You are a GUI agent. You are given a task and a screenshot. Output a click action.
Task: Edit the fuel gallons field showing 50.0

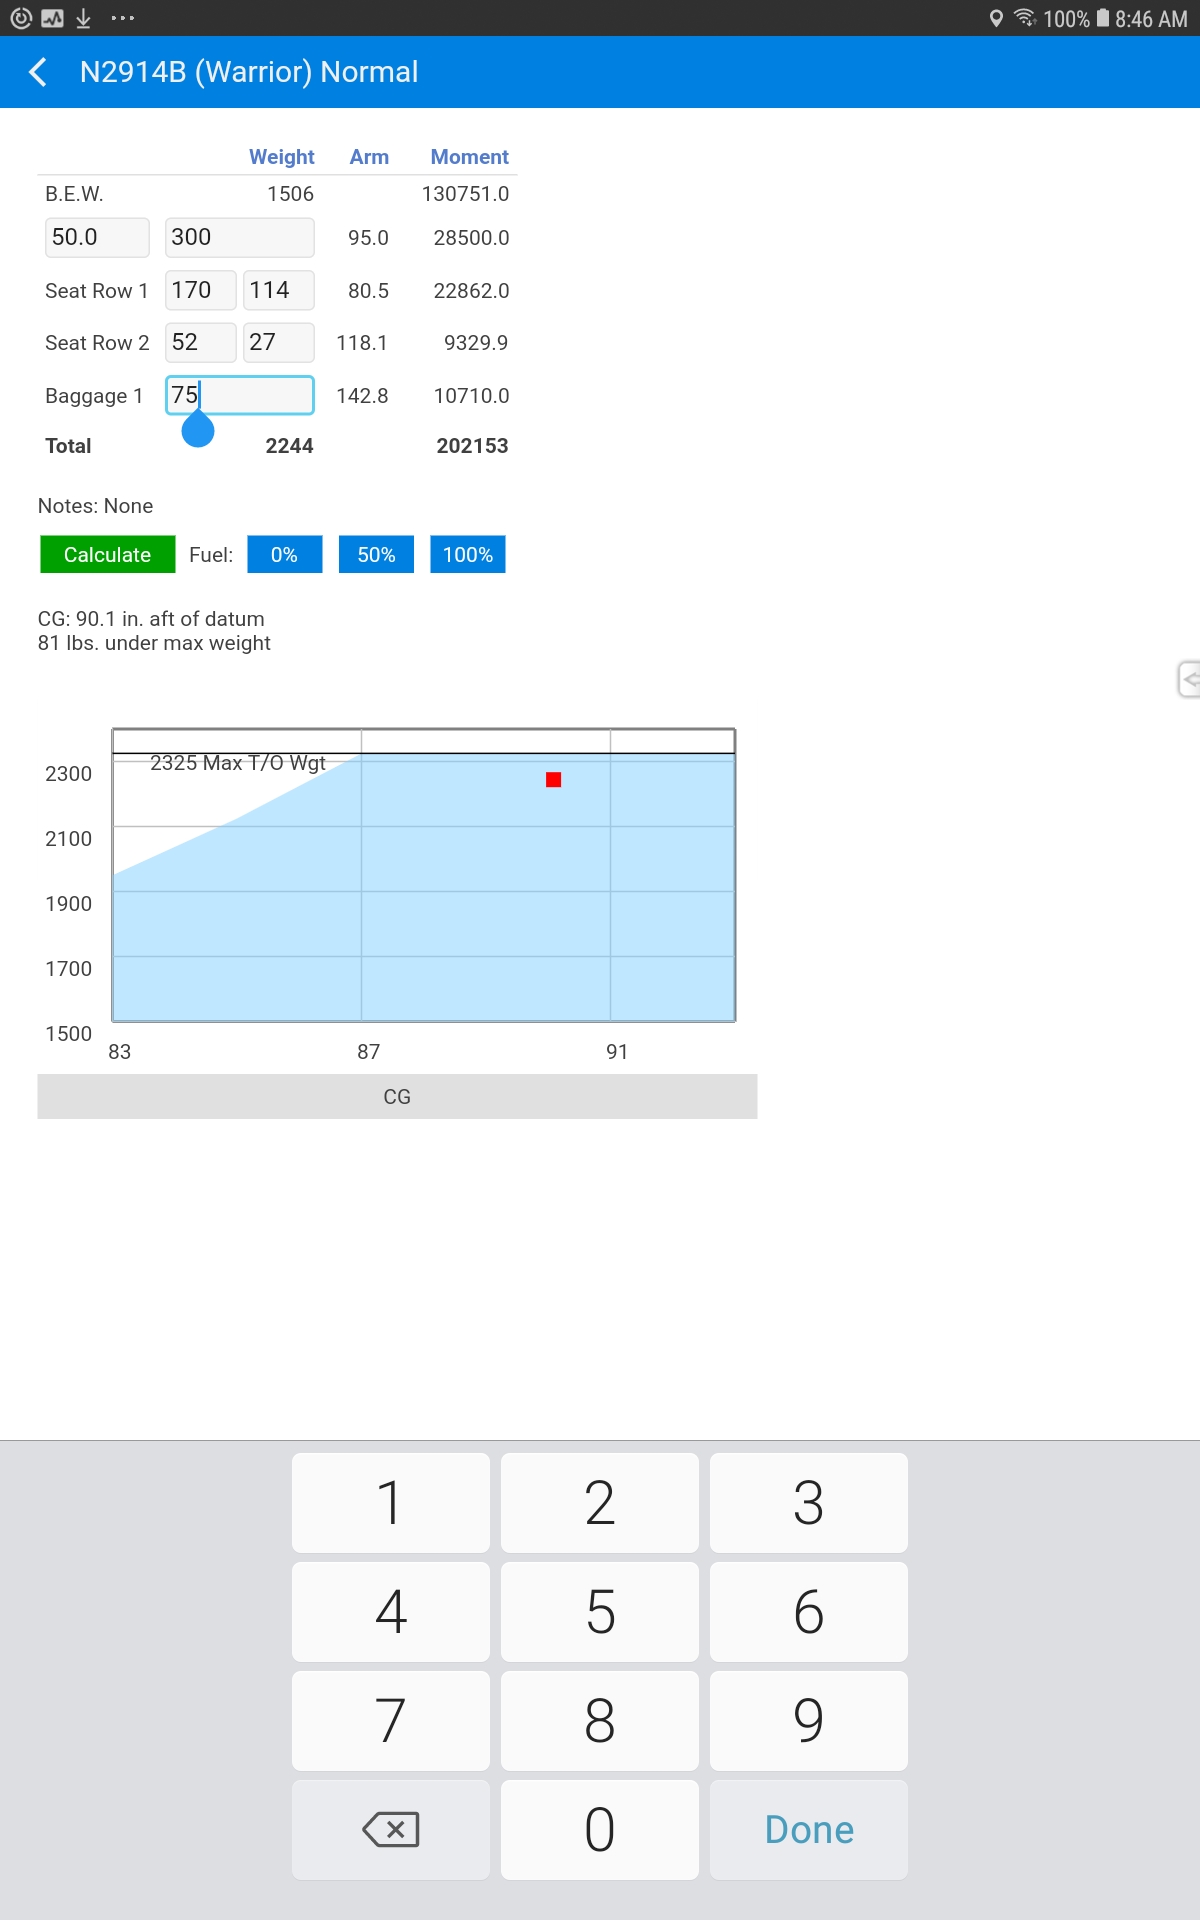tap(97, 238)
